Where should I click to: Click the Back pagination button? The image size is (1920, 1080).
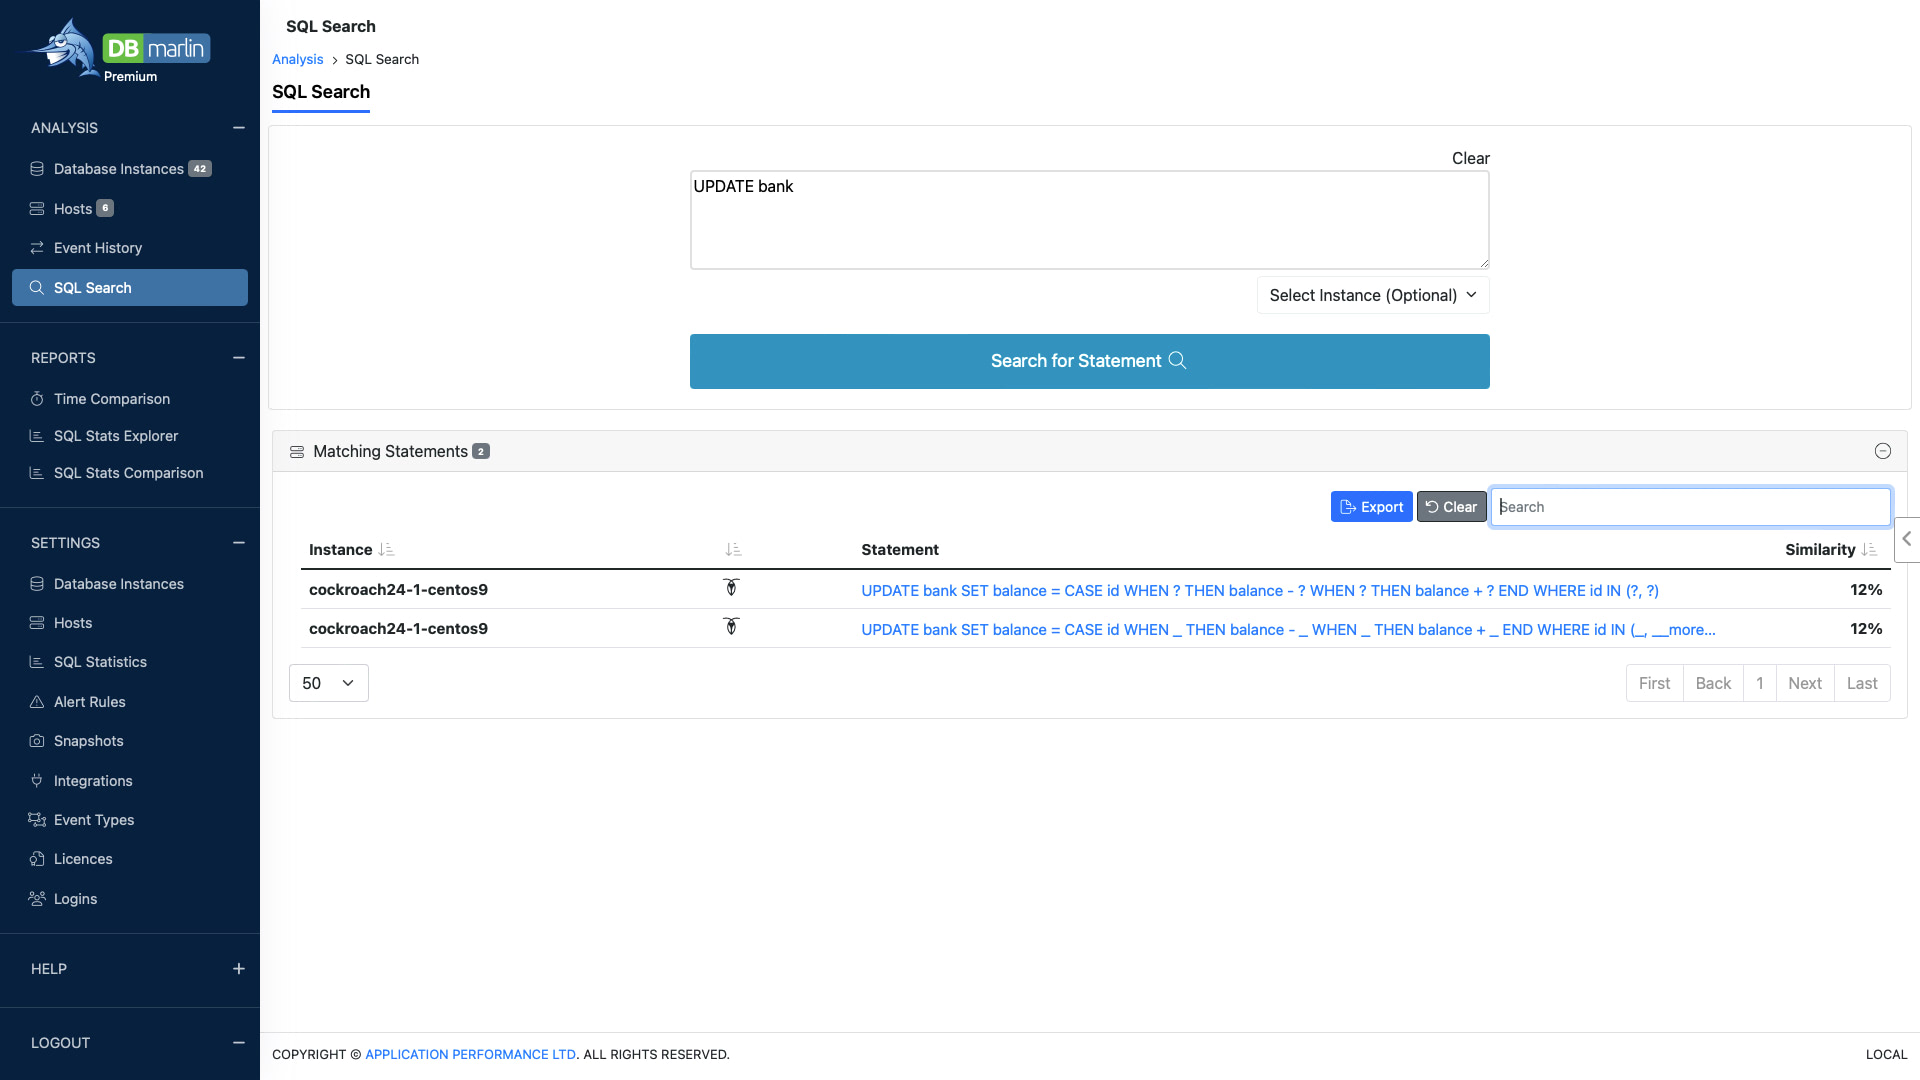click(1713, 683)
